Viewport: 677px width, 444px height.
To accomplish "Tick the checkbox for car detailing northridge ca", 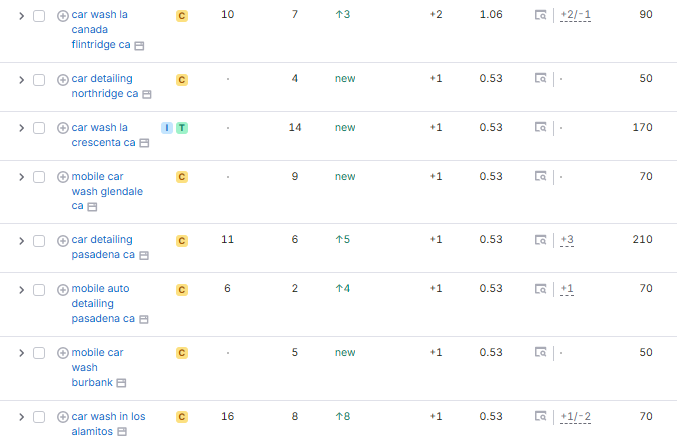I will 39,79.
